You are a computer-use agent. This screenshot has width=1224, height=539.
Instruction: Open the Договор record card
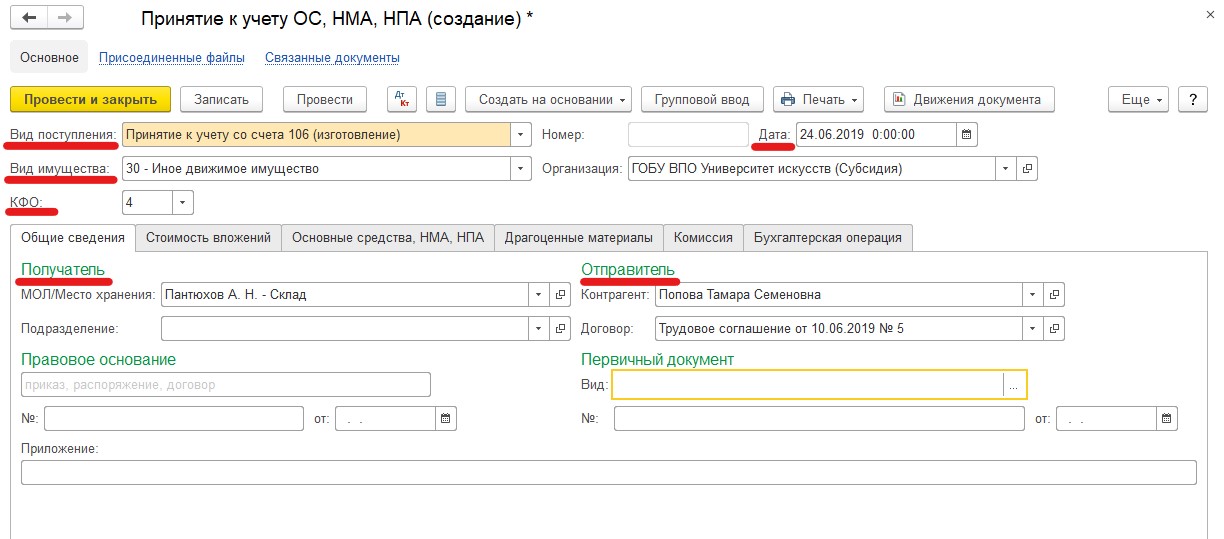pos(1054,328)
